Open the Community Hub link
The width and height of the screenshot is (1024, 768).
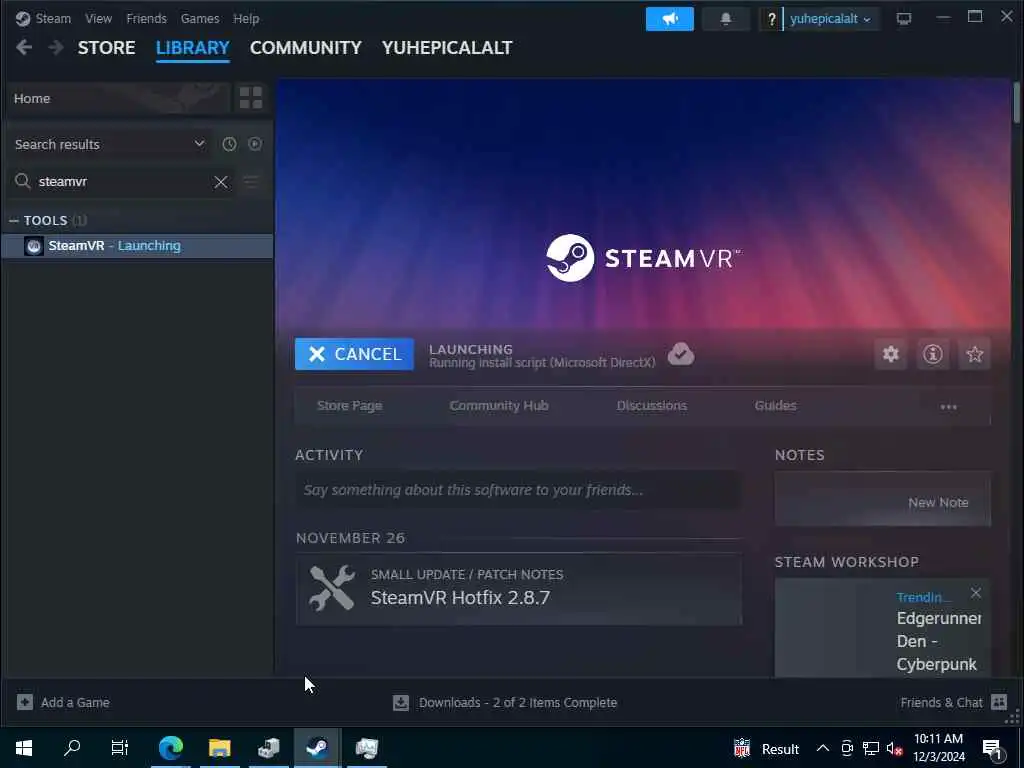[x=499, y=406]
